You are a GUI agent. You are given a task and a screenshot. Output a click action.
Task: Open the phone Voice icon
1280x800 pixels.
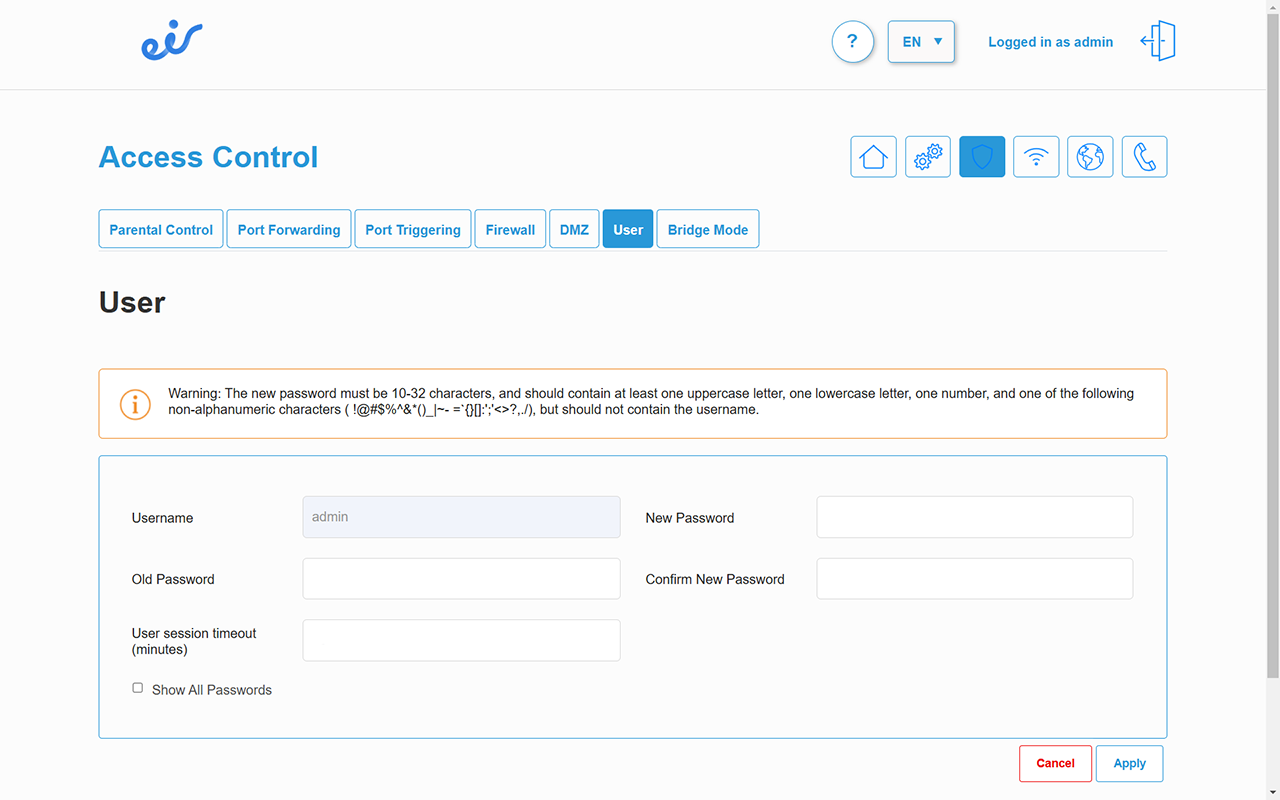(1144, 157)
